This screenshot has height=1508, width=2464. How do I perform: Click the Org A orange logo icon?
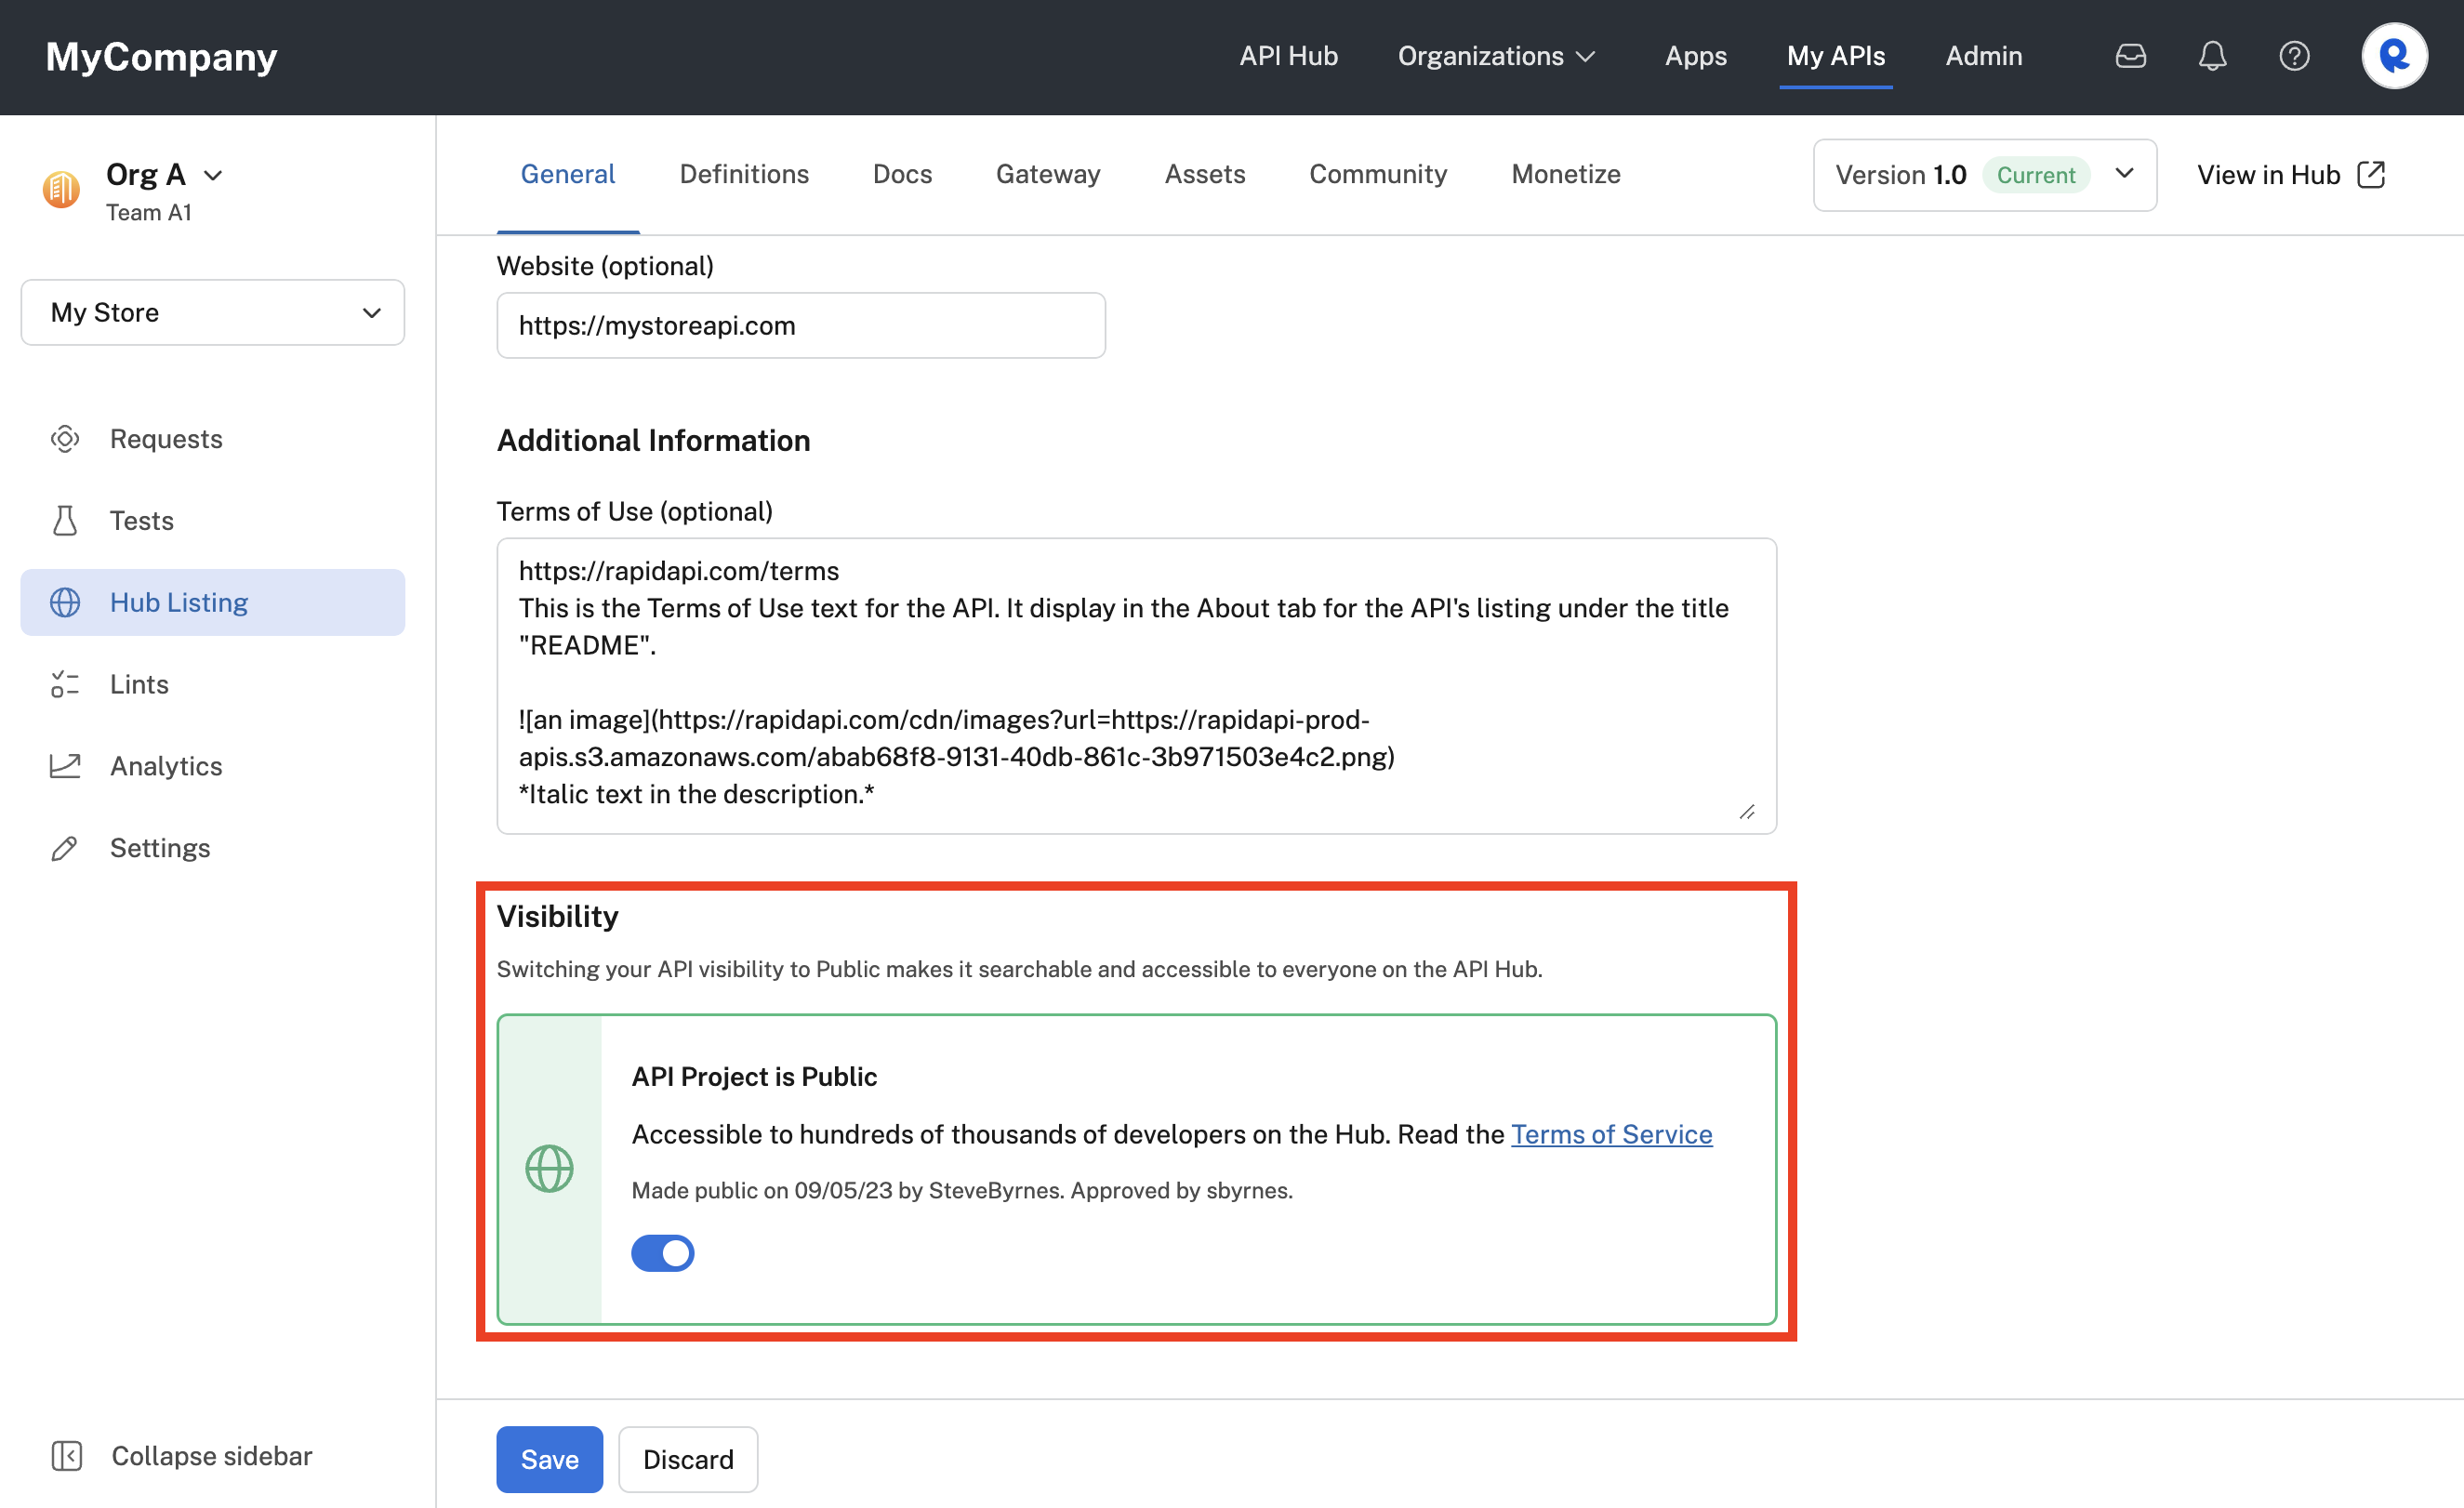(61, 188)
